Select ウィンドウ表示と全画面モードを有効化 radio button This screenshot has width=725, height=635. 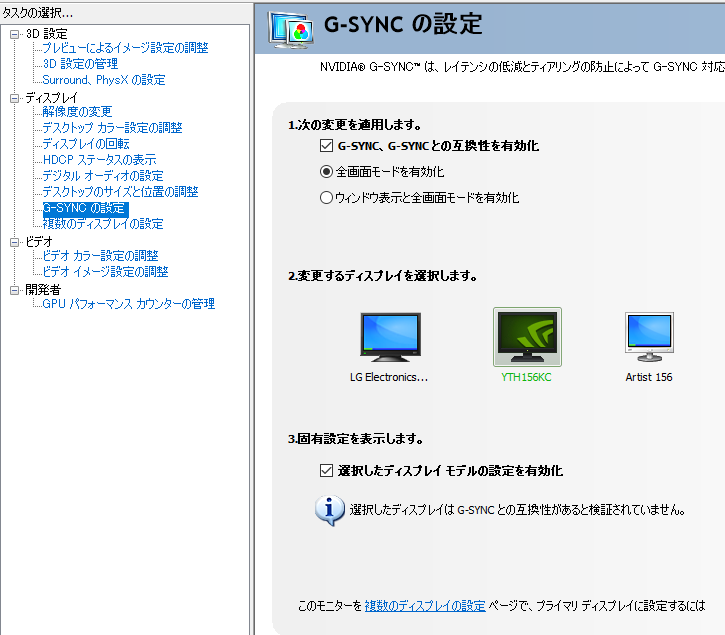326,198
